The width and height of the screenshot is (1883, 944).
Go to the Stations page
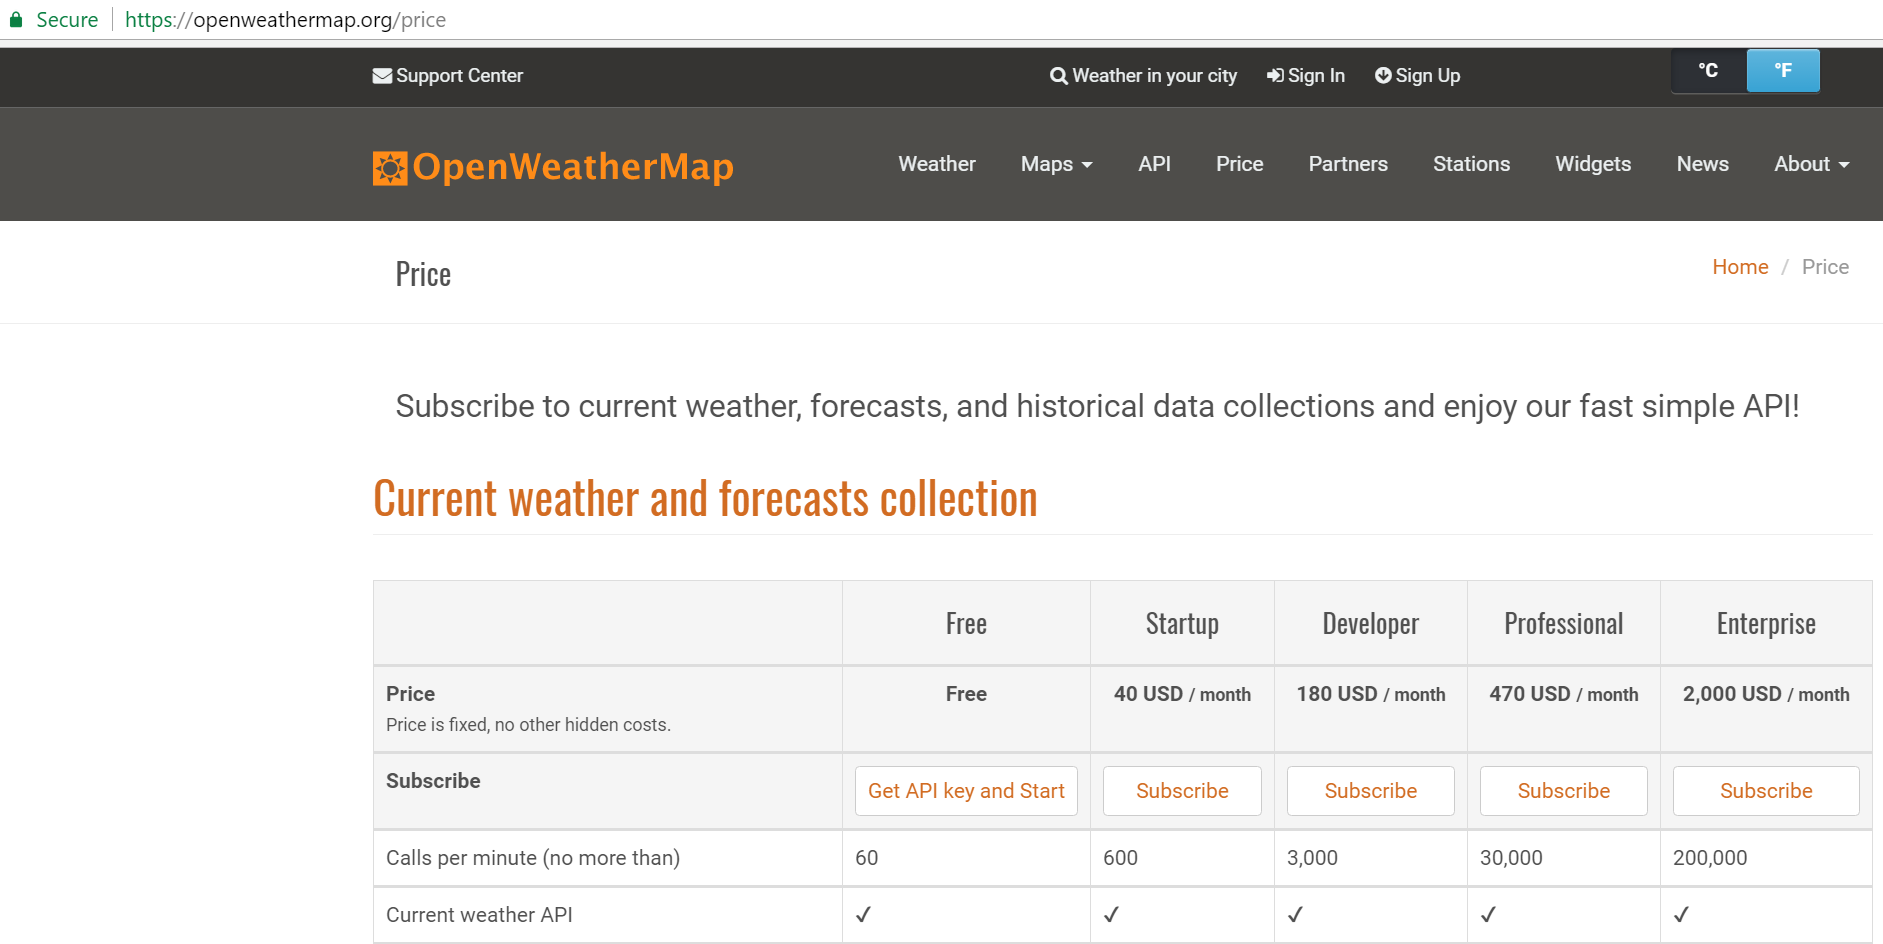1471,164
